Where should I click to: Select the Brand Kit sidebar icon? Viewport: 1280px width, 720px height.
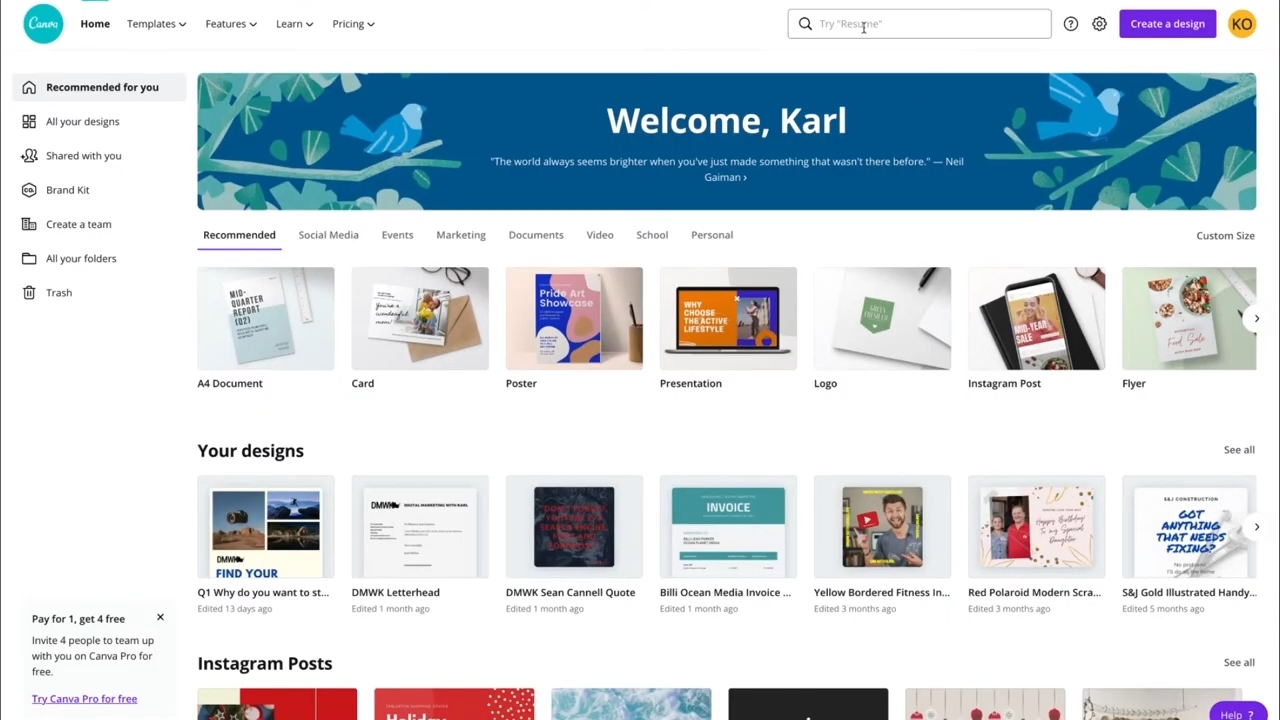(x=29, y=190)
